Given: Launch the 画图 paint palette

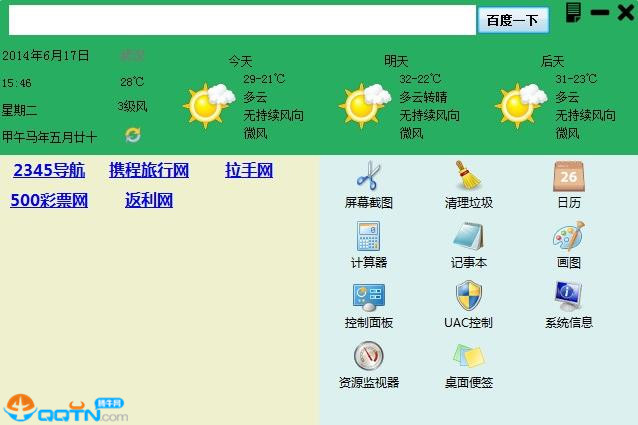Looking at the screenshot, I should [x=568, y=237].
